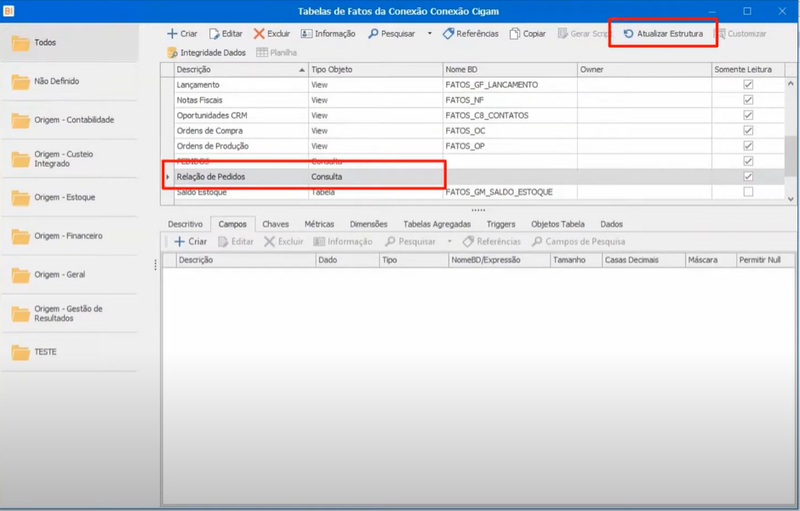Sort by the Descrição column header arrow

pos(302,70)
